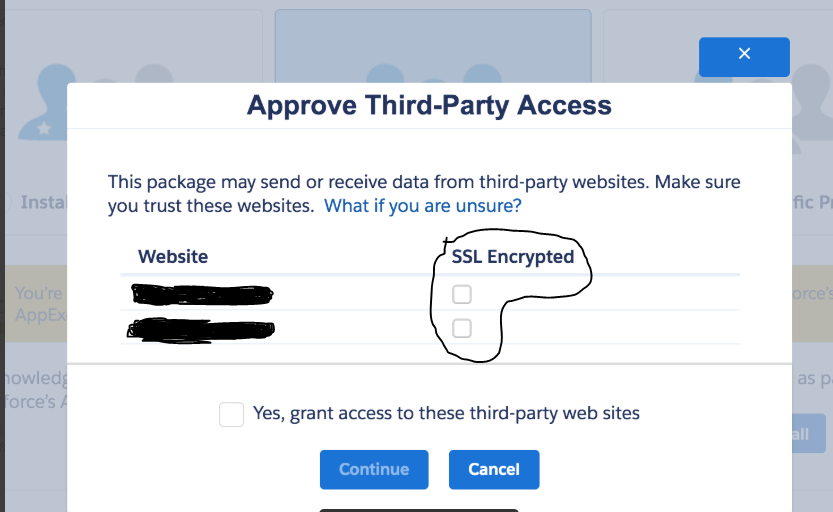Screen dimensions: 833x512
Task: Click the 'Approve Third-Party Access' title
Action: pos(429,105)
